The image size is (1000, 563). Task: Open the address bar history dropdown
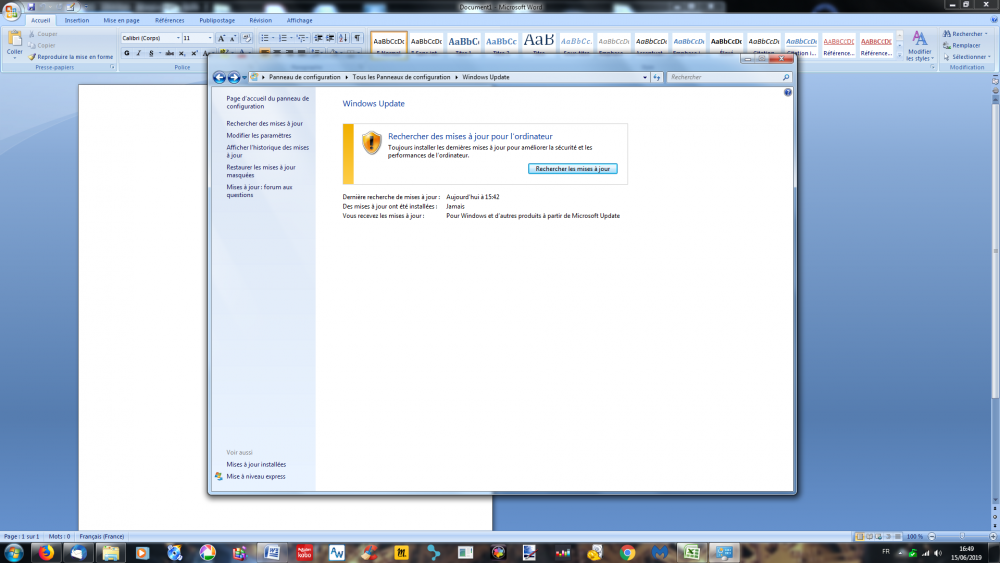click(645, 77)
